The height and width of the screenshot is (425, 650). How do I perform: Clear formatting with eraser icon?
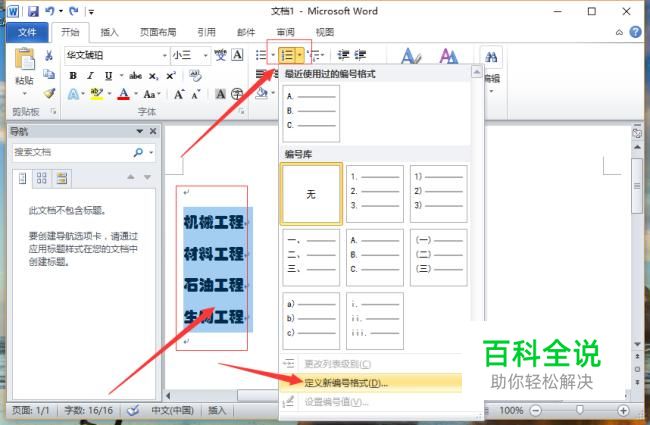tap(195, 75)
